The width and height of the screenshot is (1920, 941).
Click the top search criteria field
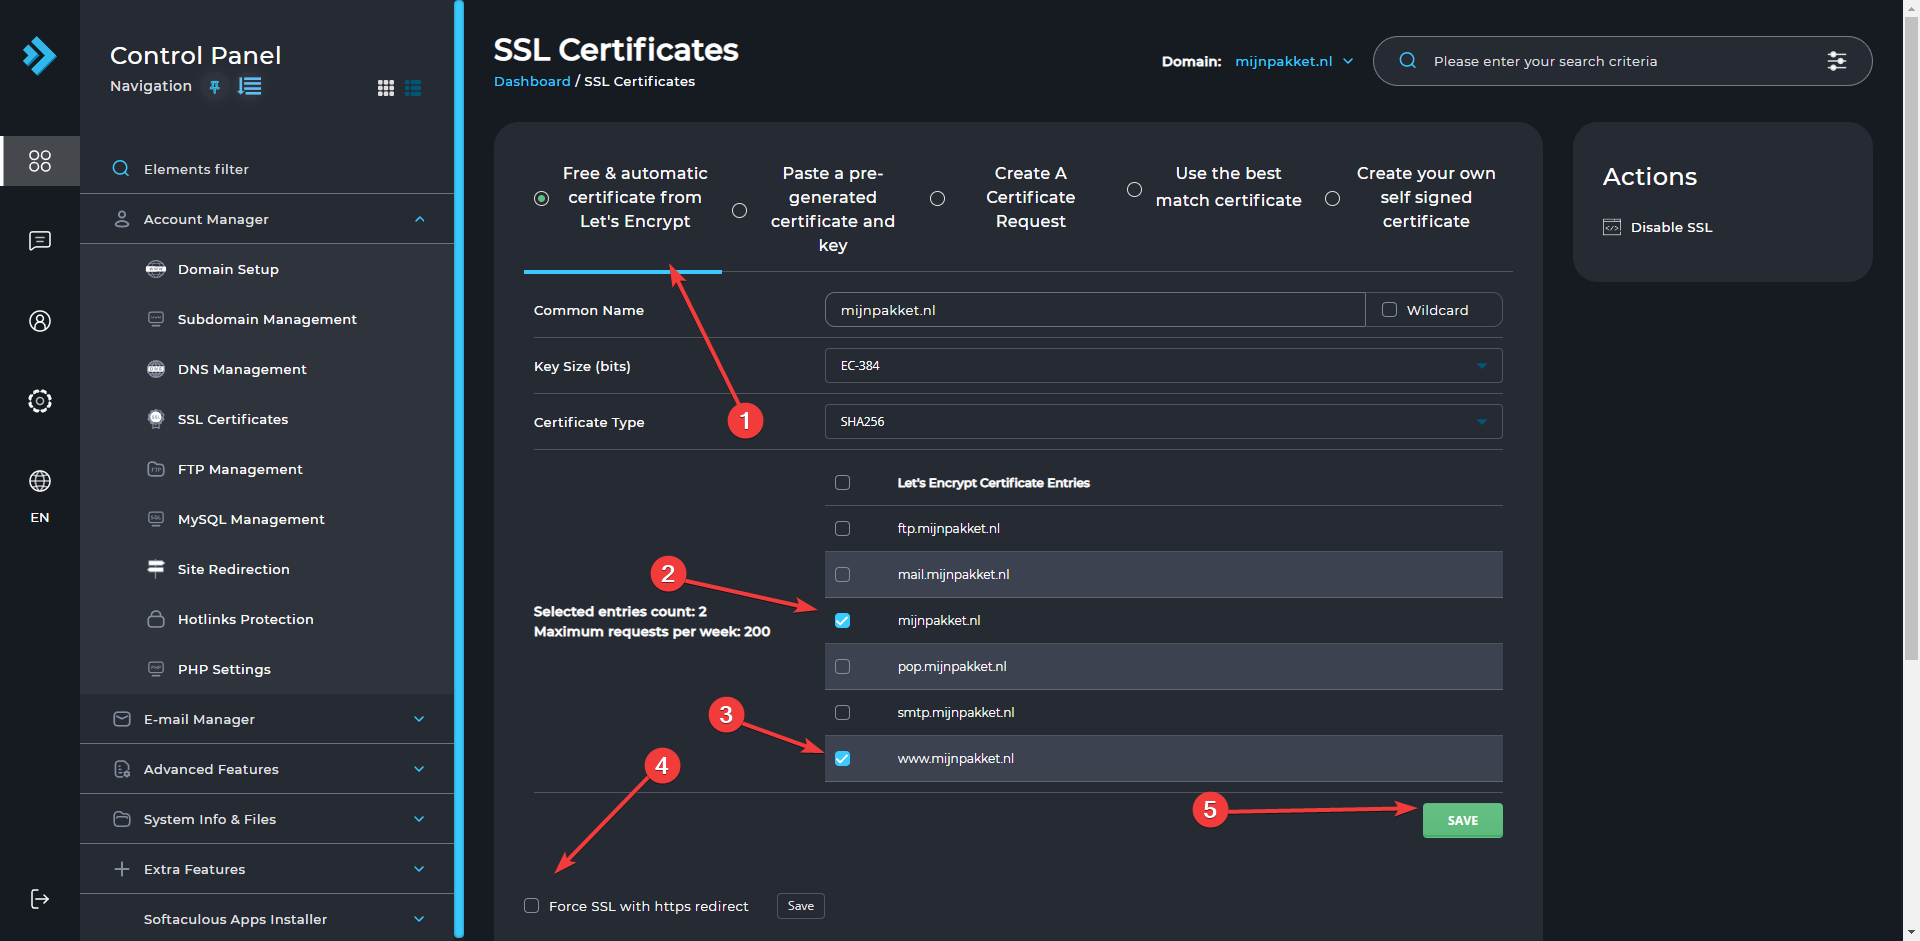pos(1622,61)
